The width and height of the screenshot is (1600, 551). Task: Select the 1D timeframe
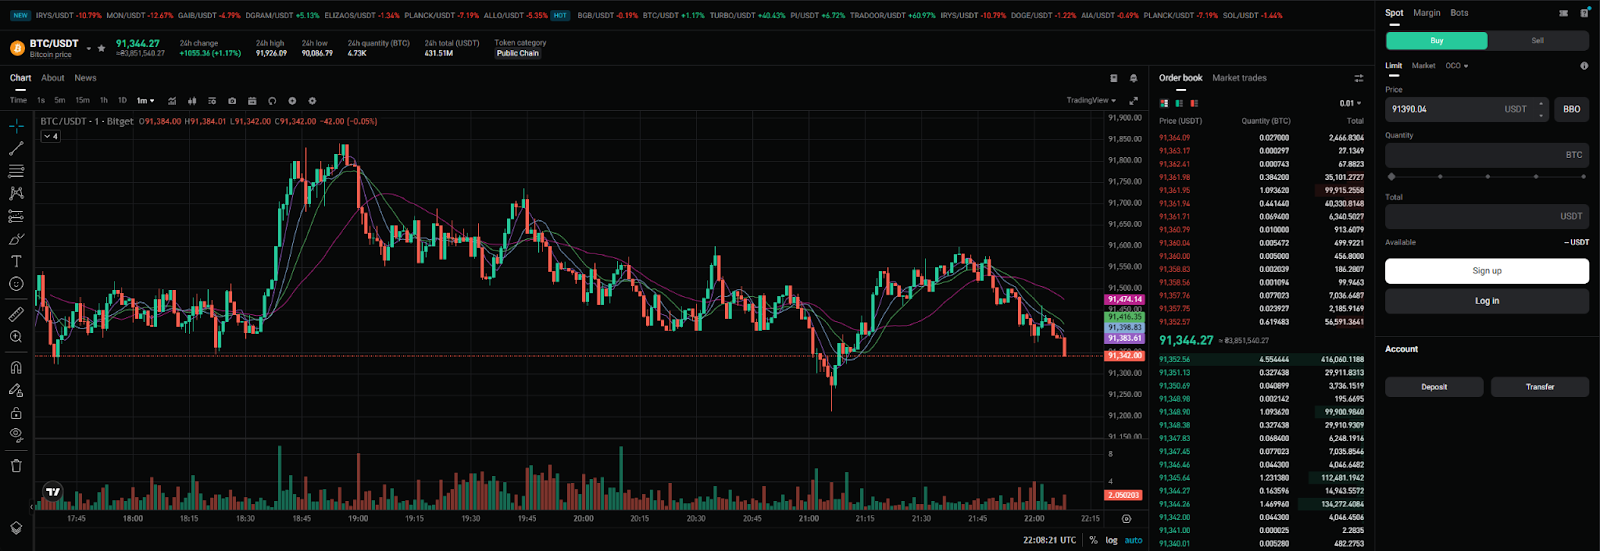click(x=122, y=100)
